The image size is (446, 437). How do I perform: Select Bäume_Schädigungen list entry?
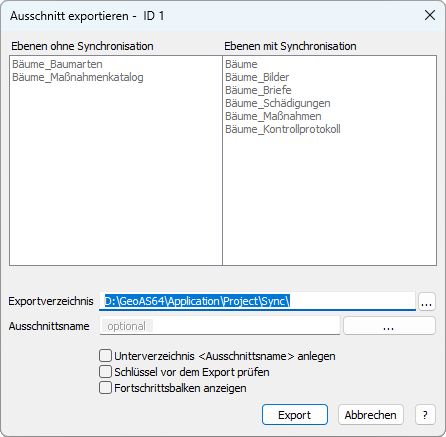tap(278, 103)
